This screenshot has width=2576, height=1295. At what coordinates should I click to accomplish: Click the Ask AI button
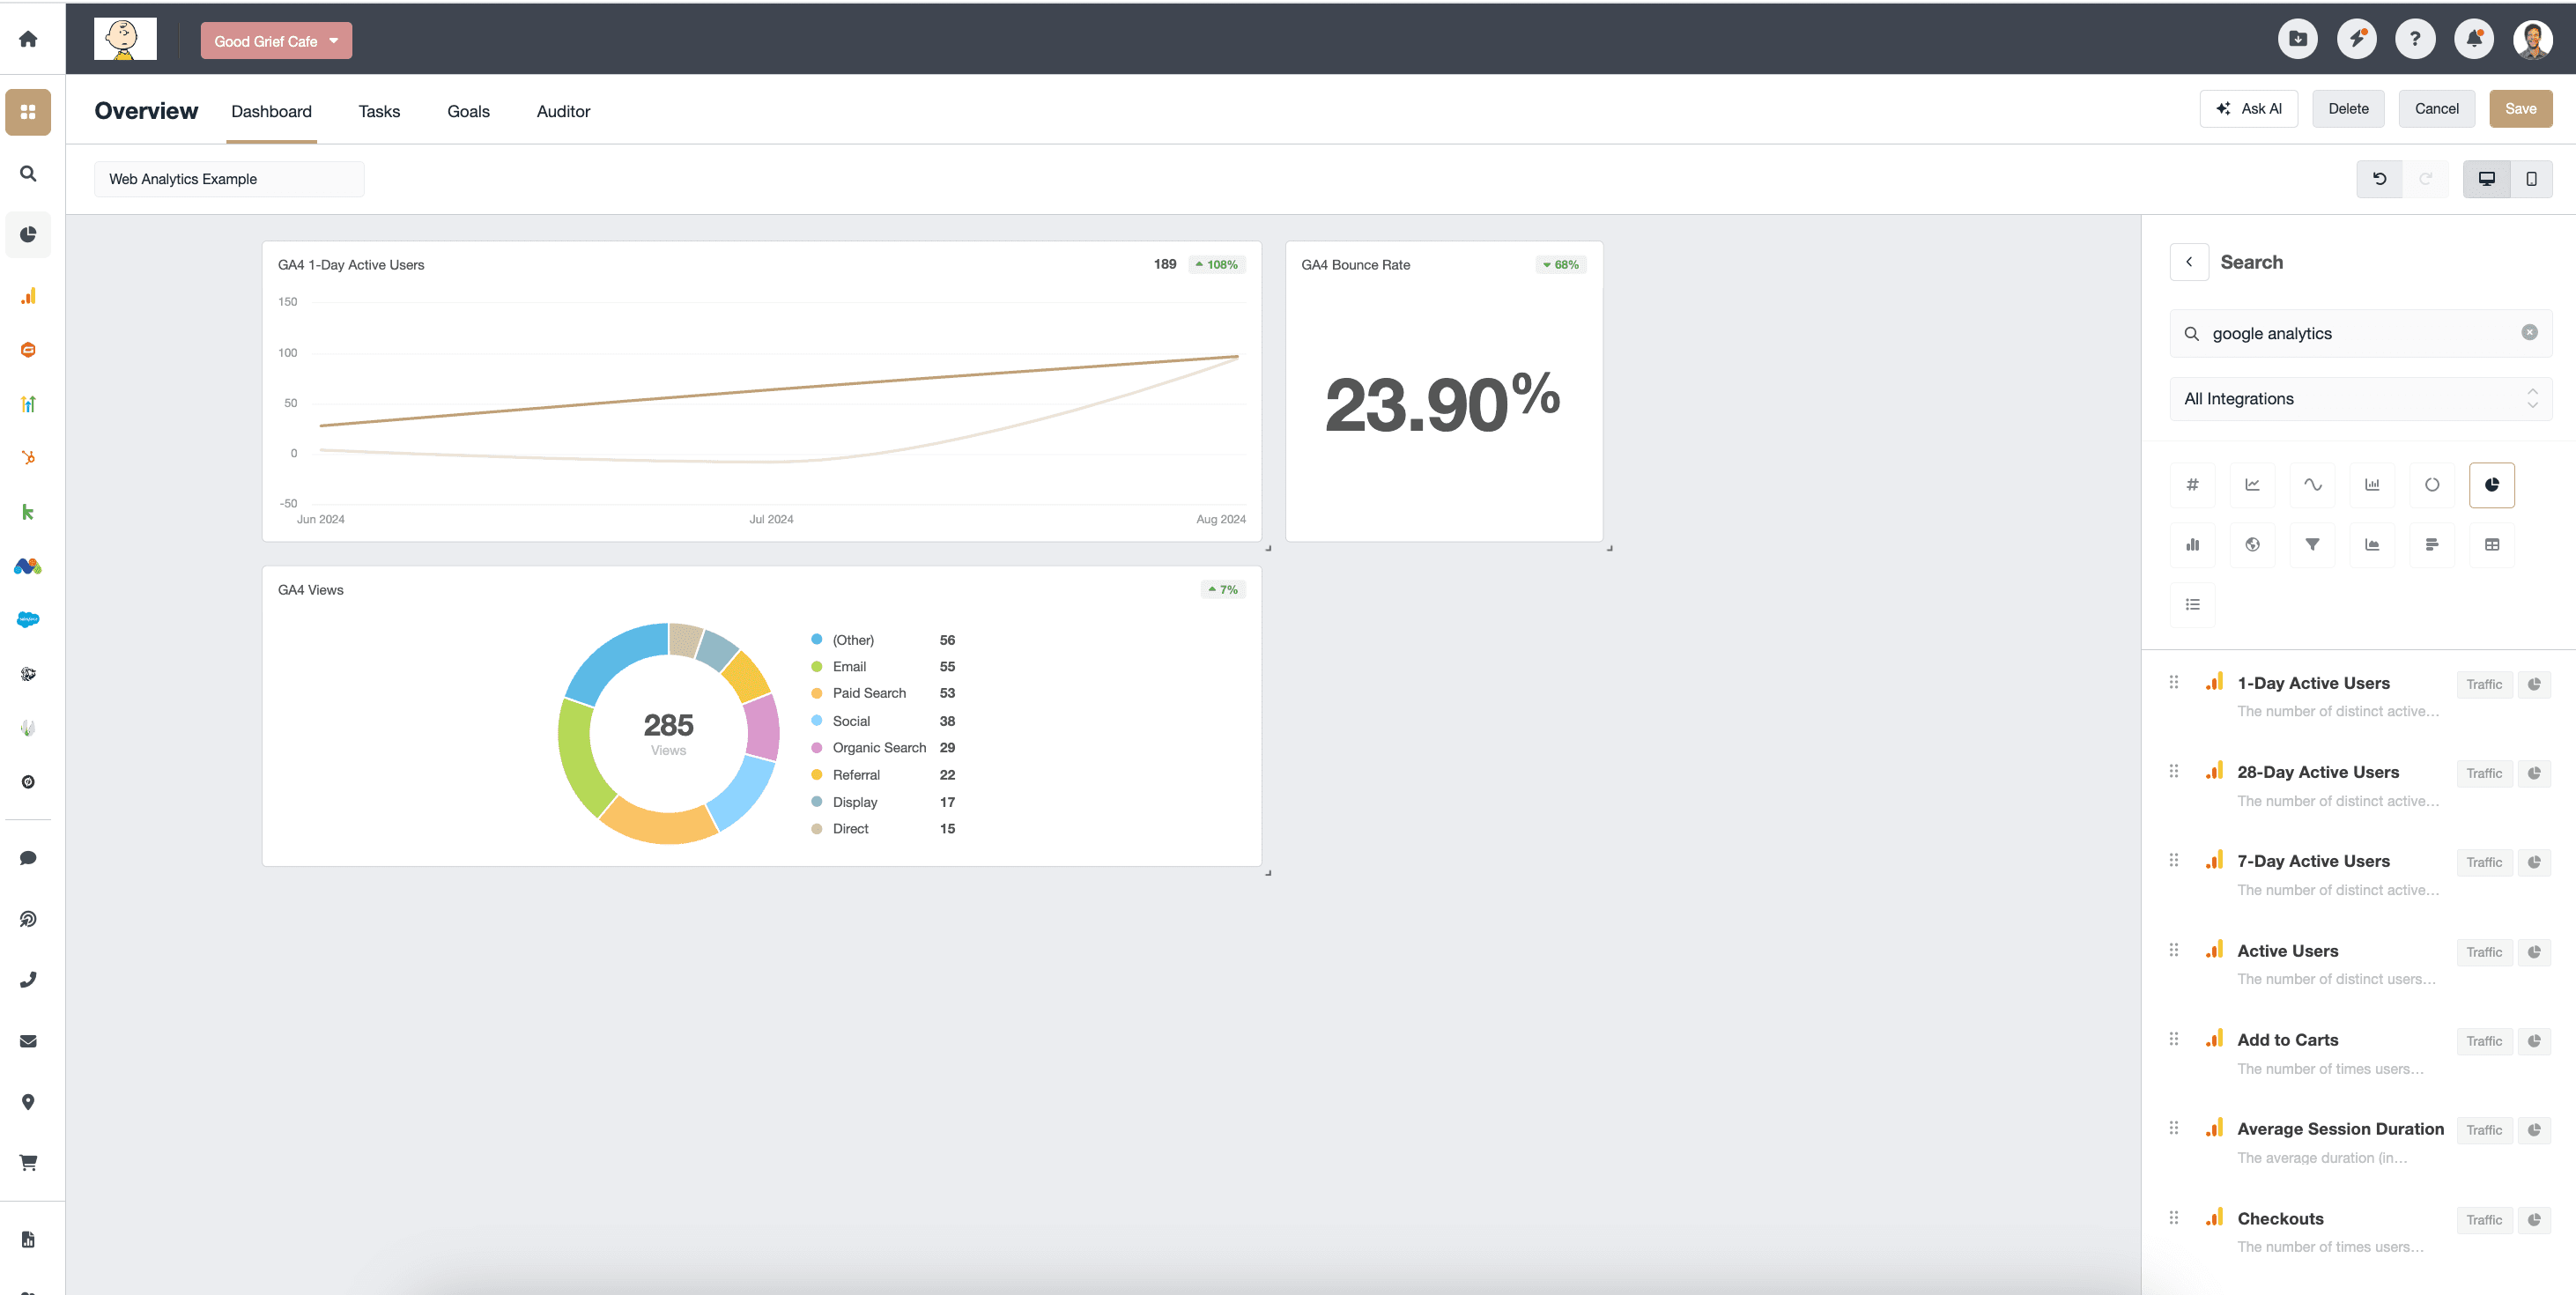click(x=2248, y=109)
